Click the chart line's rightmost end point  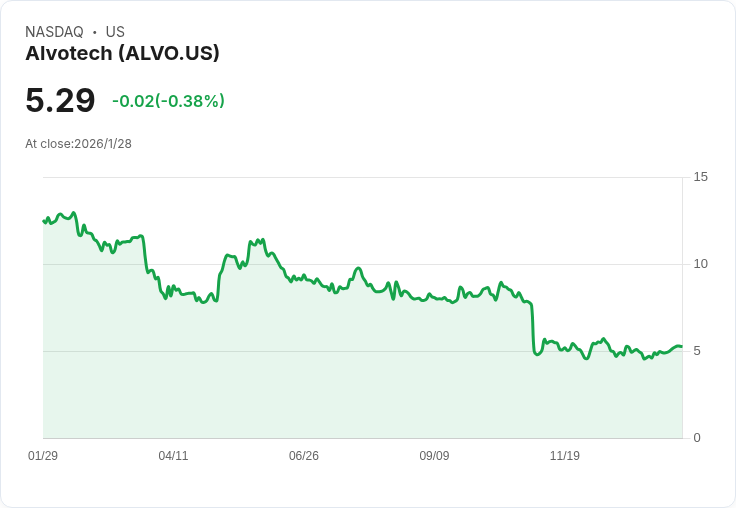[682, 347]
